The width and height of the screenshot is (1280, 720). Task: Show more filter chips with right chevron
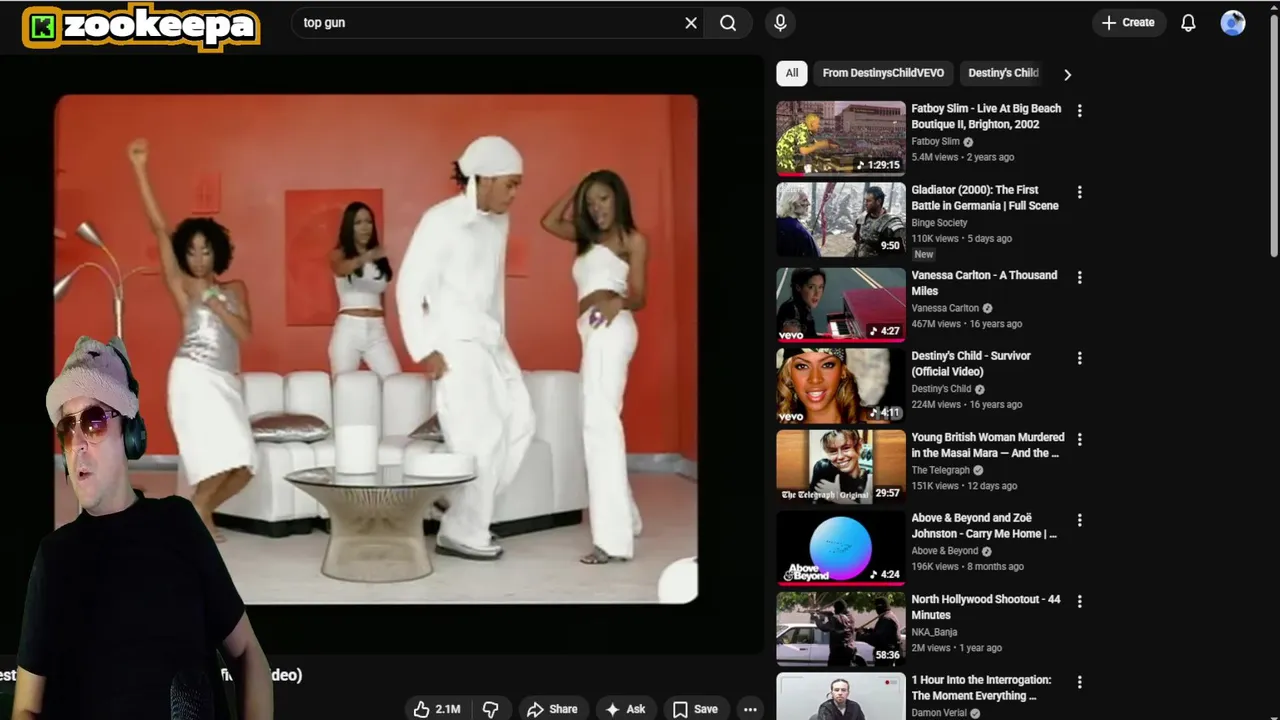(x=1067, y=74)
